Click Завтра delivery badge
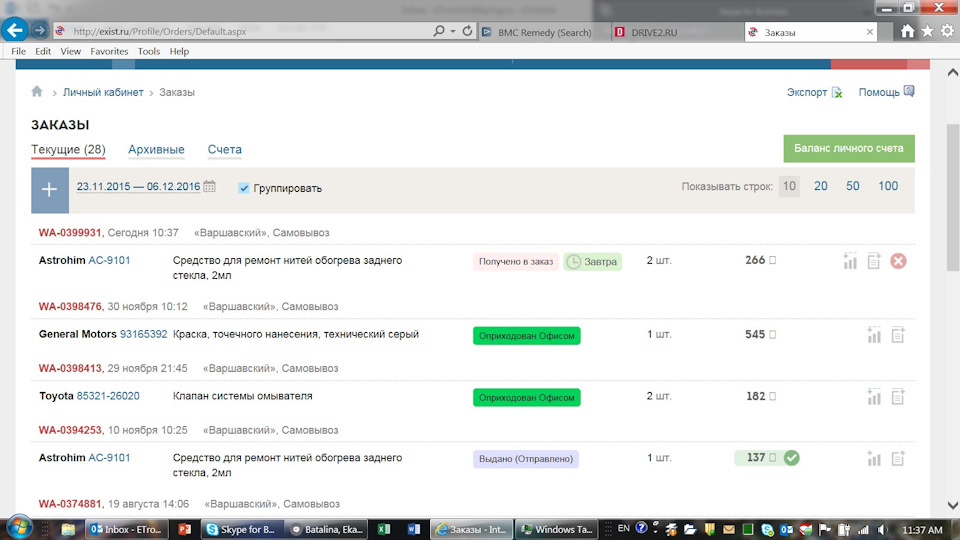 (x=592, y=261)
